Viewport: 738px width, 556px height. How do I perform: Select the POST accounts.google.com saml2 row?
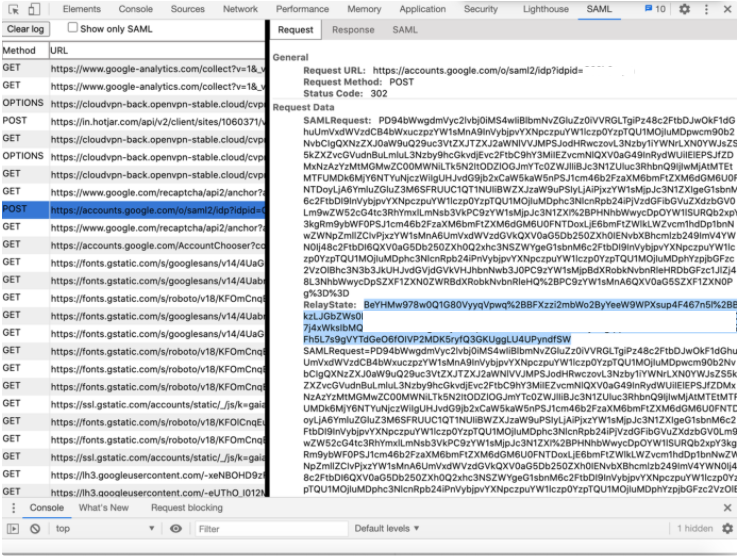pyautogui.click(x=134, y=210)
